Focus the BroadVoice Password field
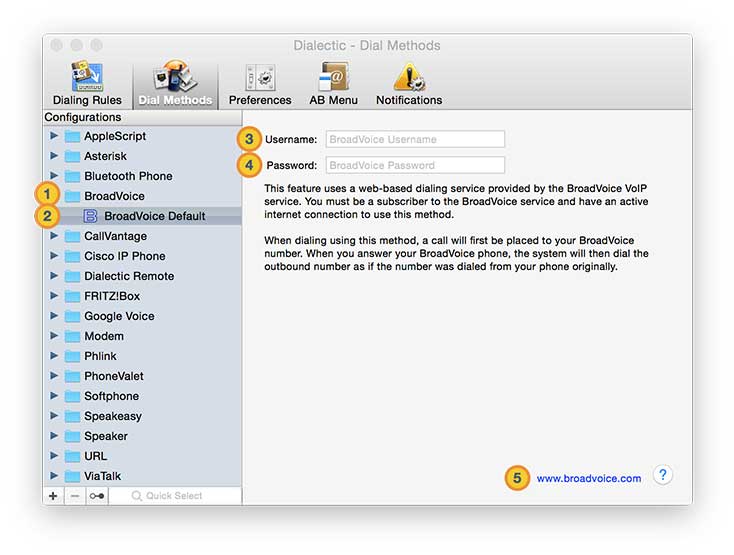Screen dimensions: 734x555 click(x=415, y=165)
